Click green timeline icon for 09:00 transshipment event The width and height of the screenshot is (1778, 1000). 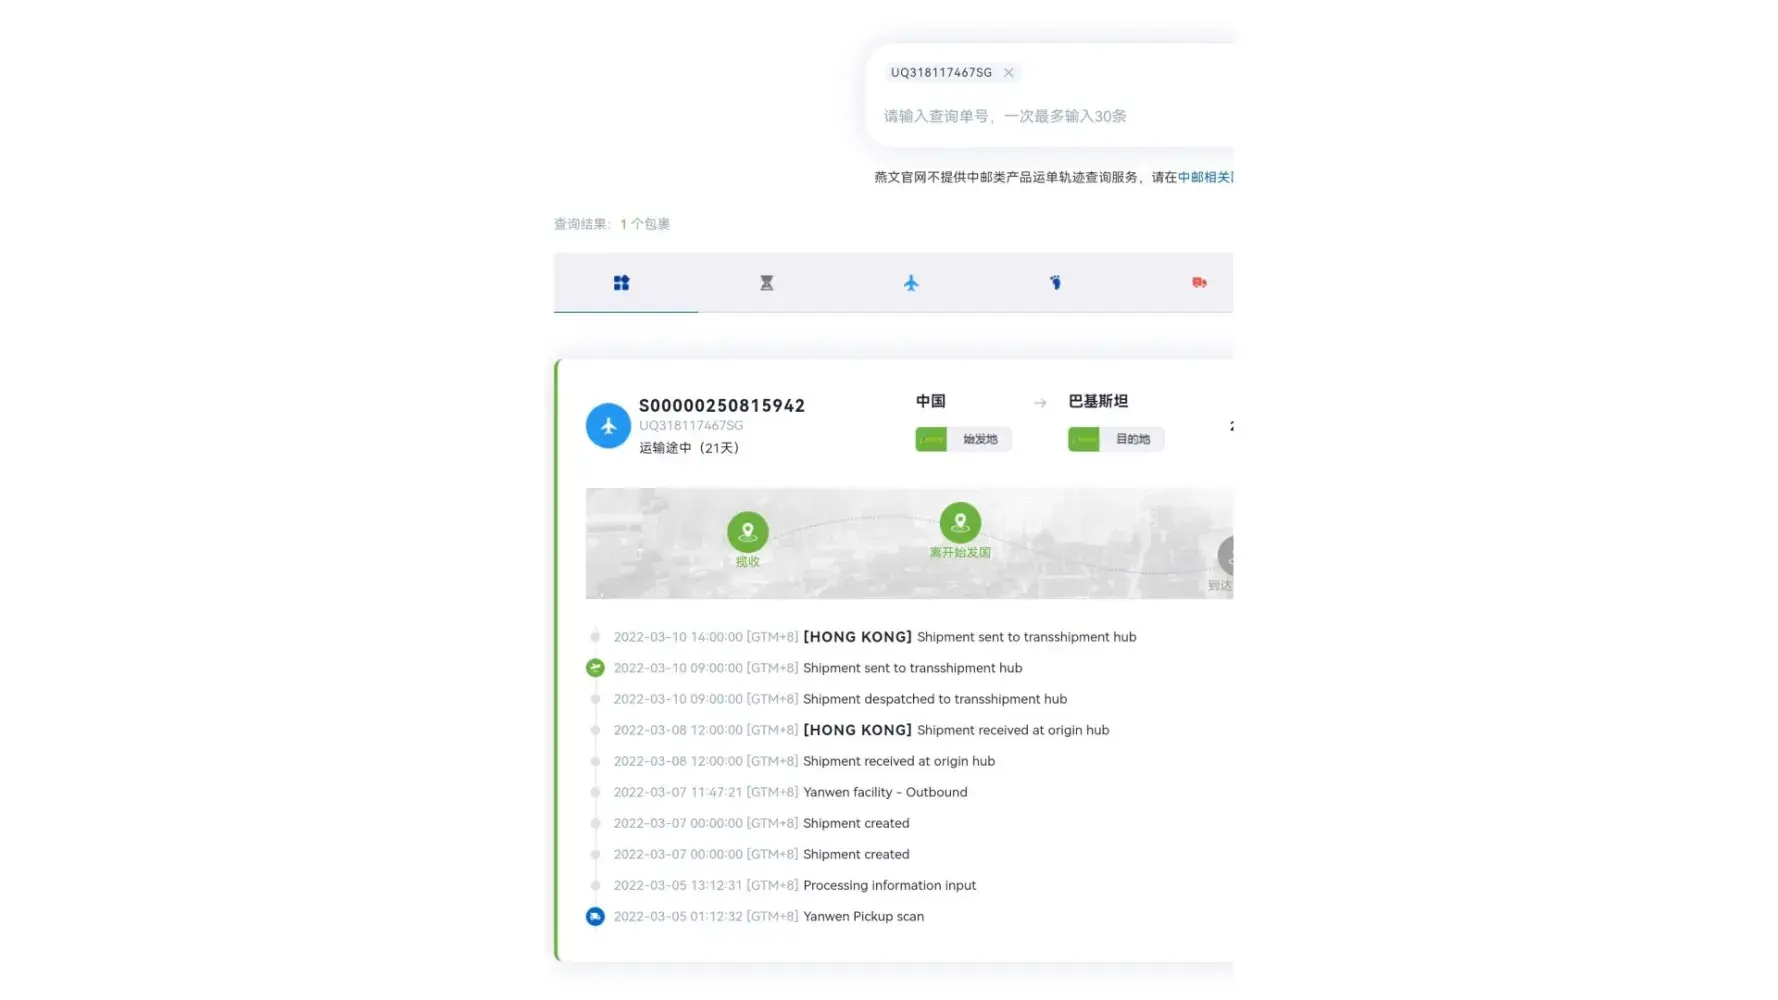tap(595, 668)
